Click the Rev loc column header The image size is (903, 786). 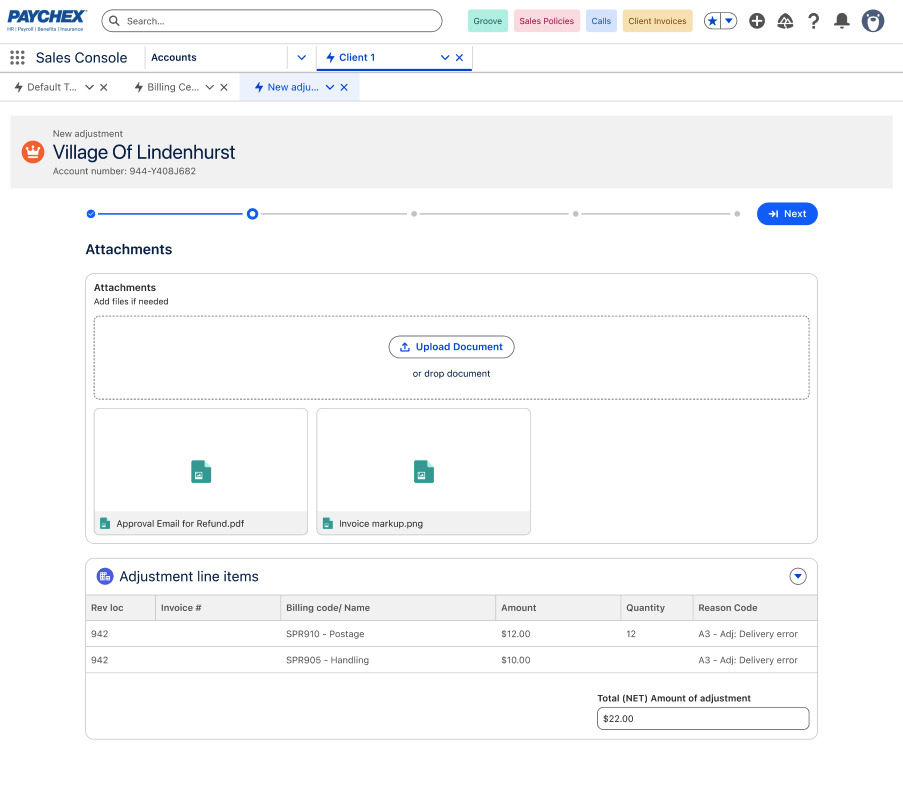(x=120, y=608)
